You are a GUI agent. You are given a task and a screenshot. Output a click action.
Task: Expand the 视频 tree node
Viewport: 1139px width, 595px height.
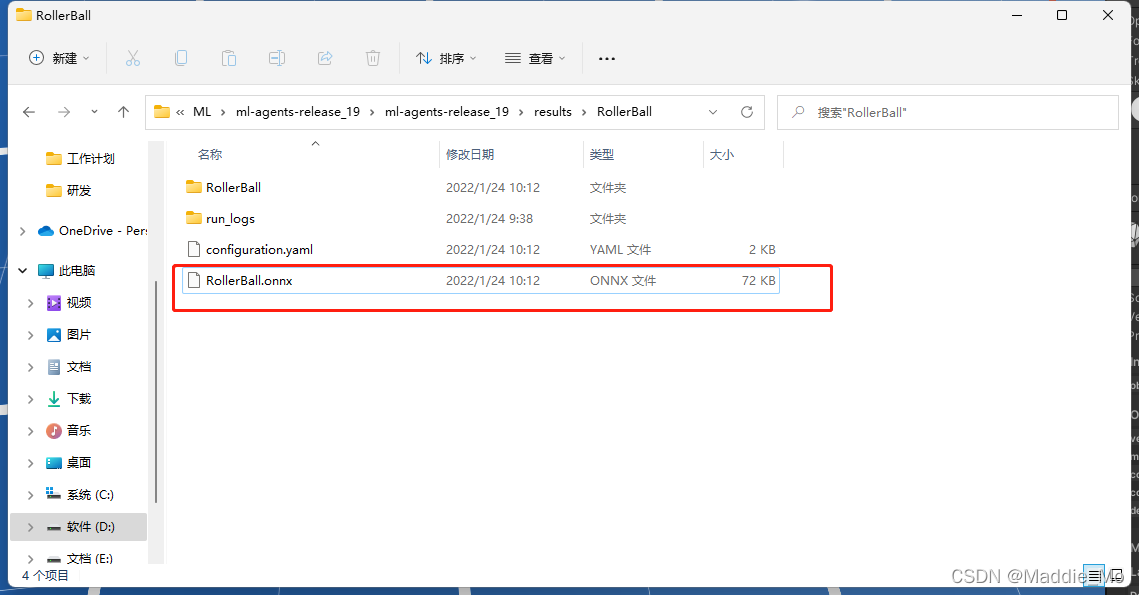point(31,303)
